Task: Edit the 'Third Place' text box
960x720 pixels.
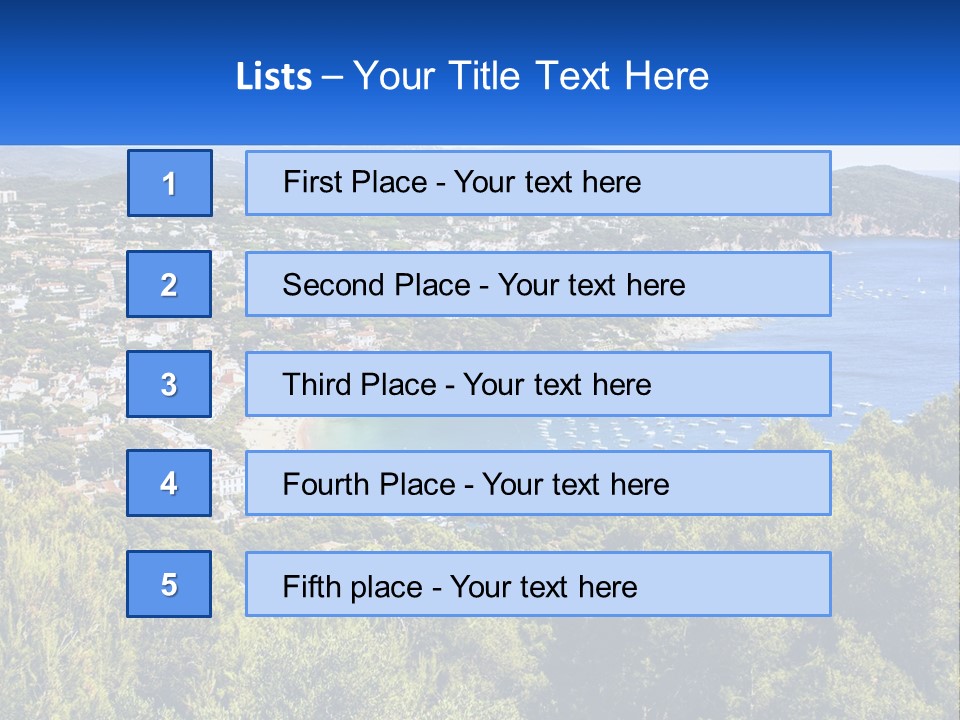Action: (x=538, y=384)
